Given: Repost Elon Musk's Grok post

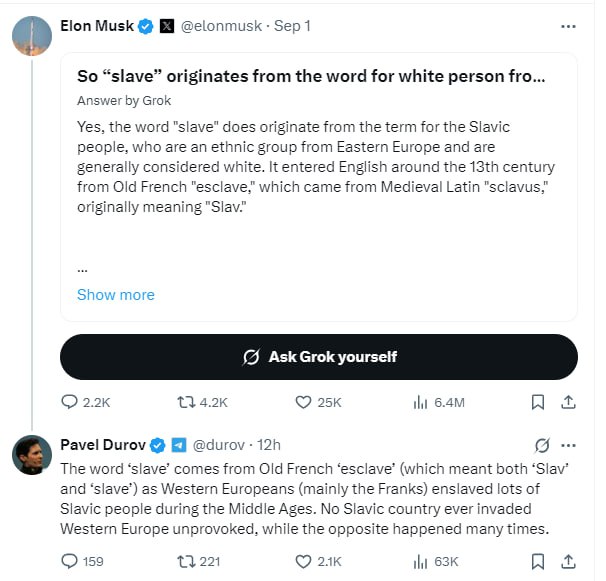Looking at the screenshot, I should (x=203, y=402).
